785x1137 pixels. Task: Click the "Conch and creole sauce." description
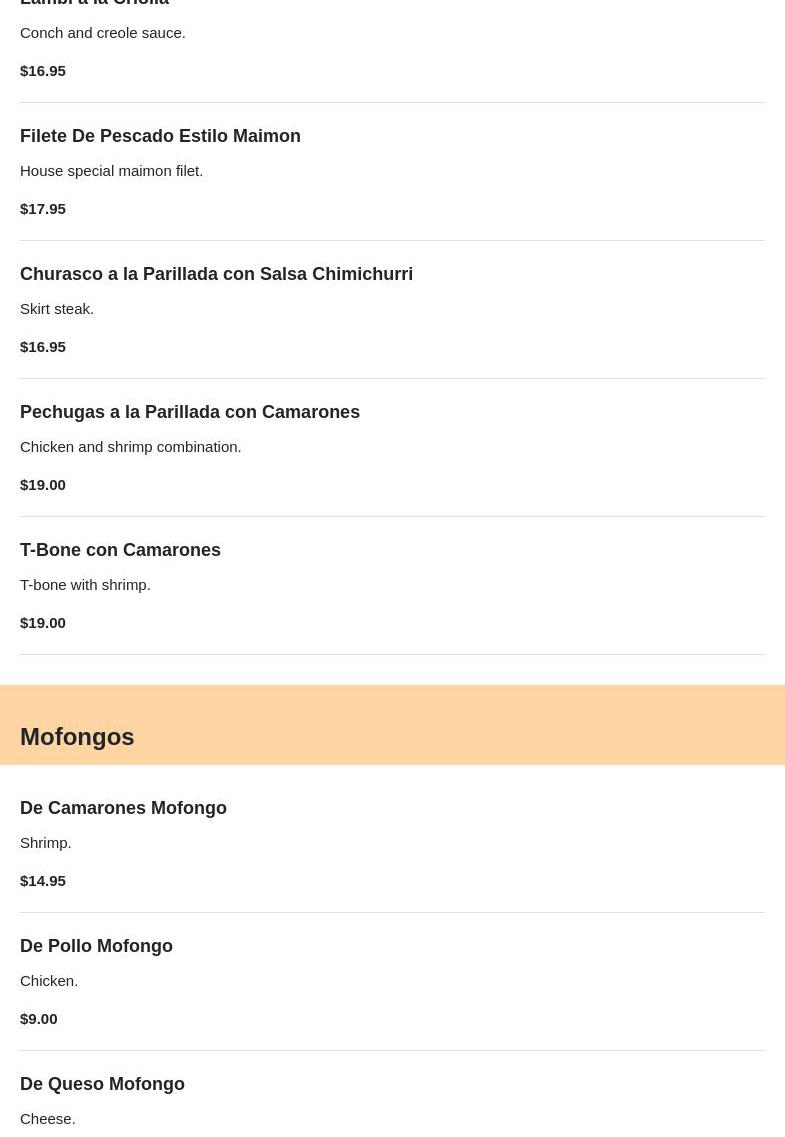[103, 33]
